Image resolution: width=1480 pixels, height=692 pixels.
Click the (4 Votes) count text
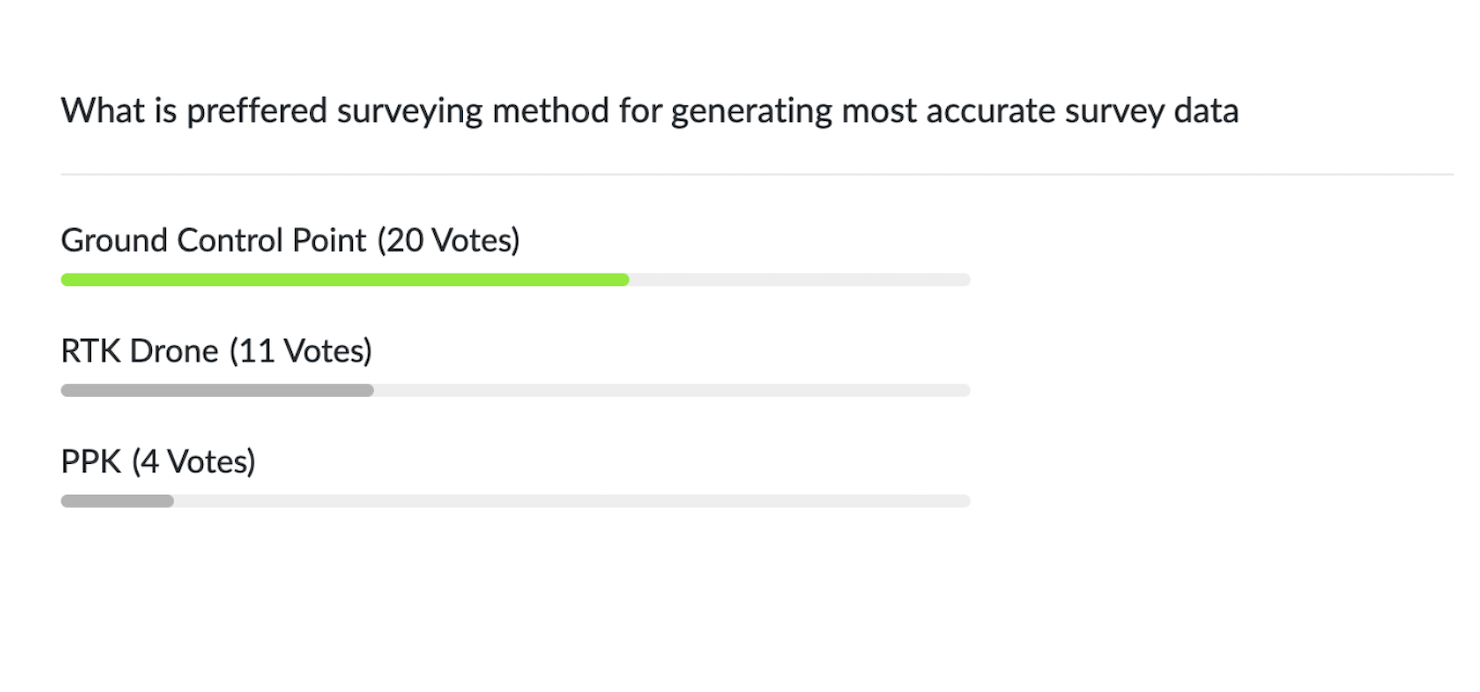point(194,461)
